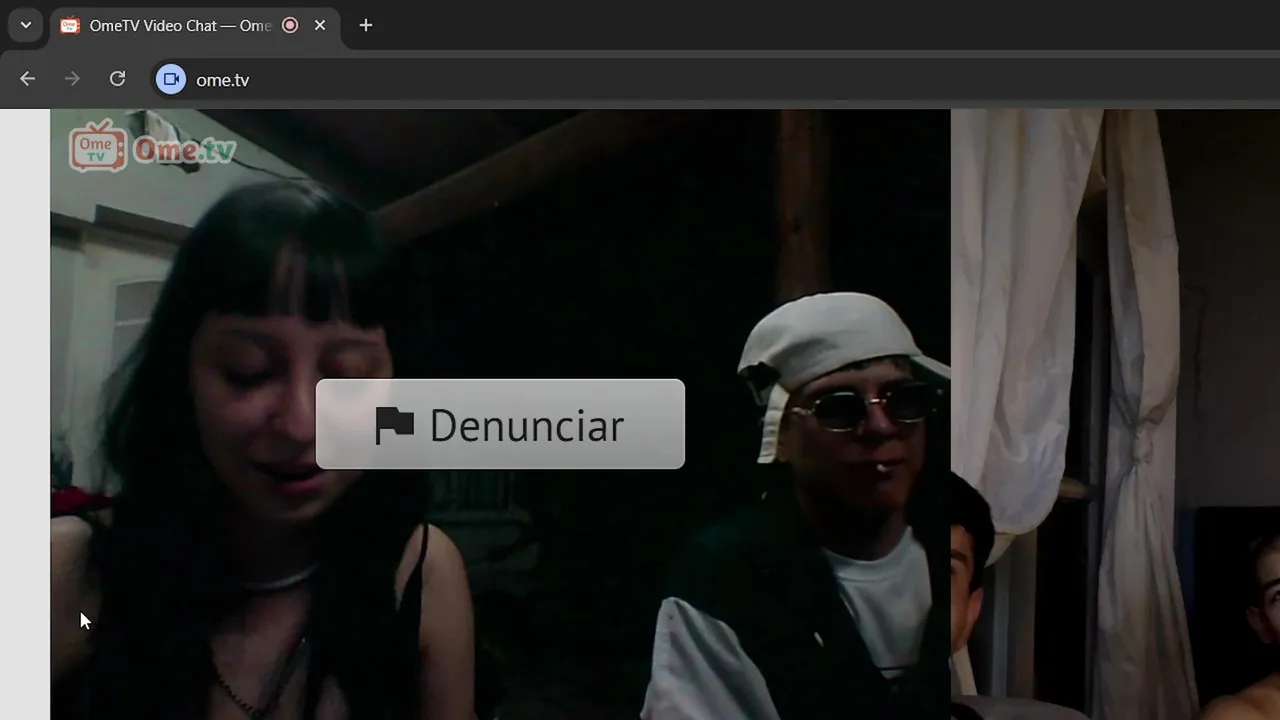This screenshot has height=720, width=1280.
Task: Open the tab search dropdown arrow
Action: pyautogui.click(x=26, y=25)
